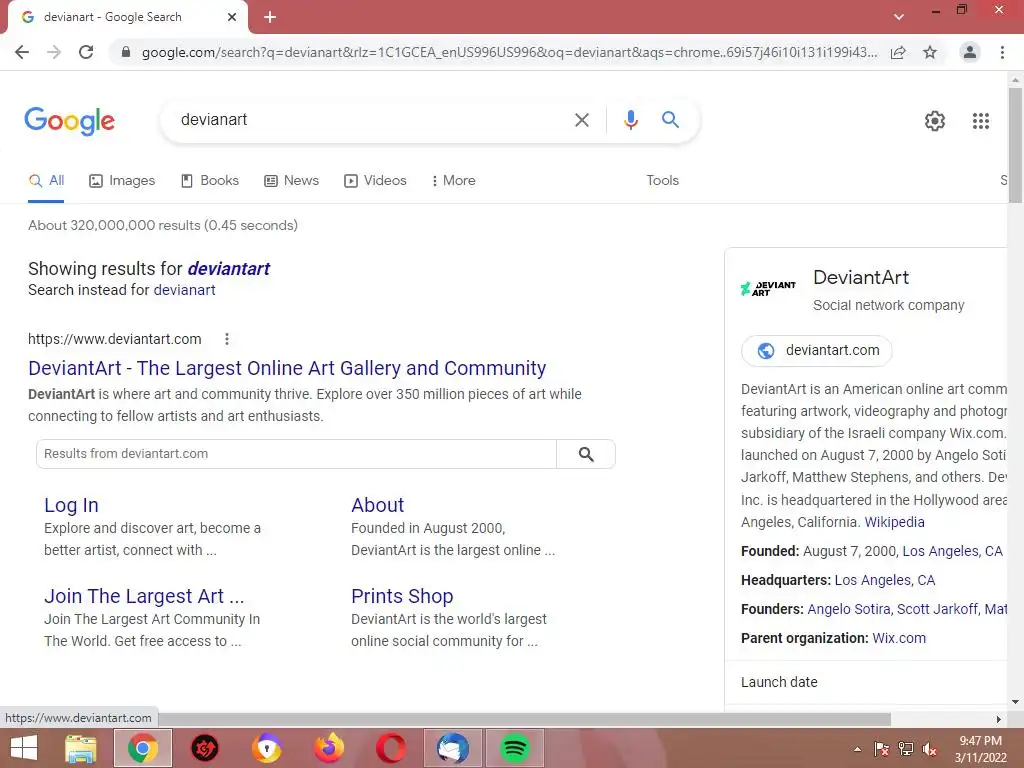
Task: Open the Log In sitelink
Action: point(71,505)
